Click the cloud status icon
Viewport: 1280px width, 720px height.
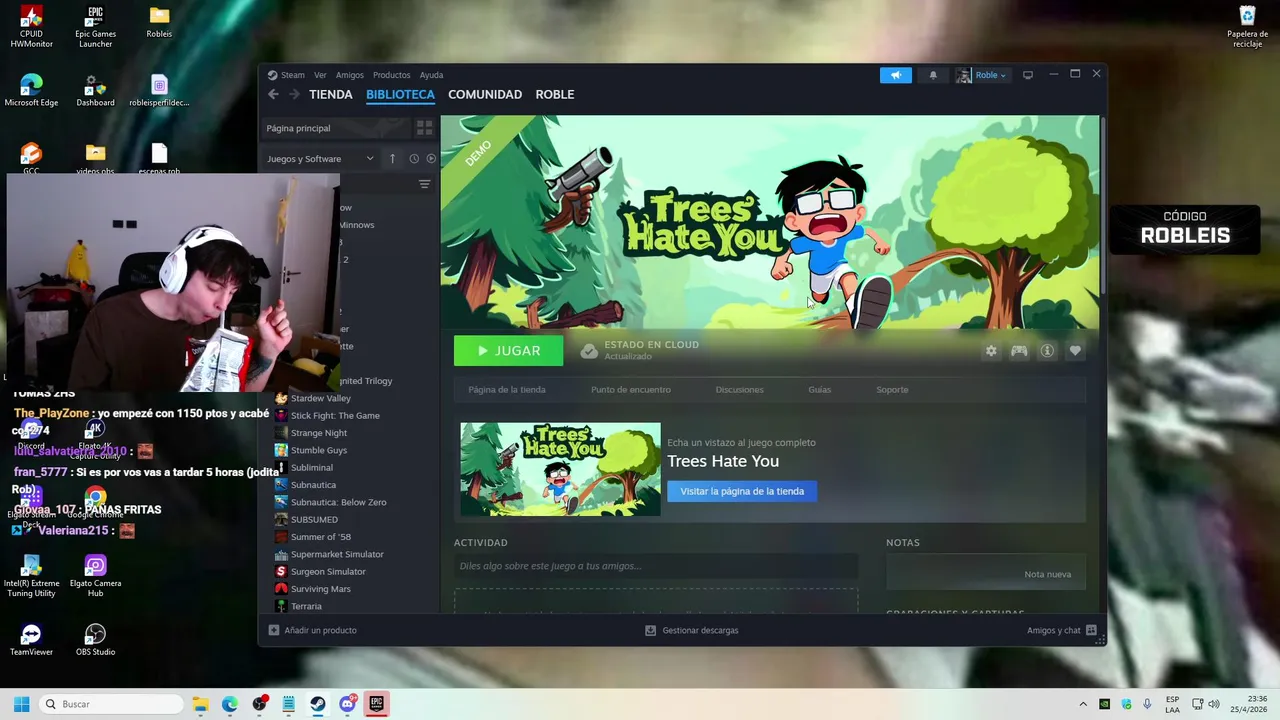(x=589, y=351)
